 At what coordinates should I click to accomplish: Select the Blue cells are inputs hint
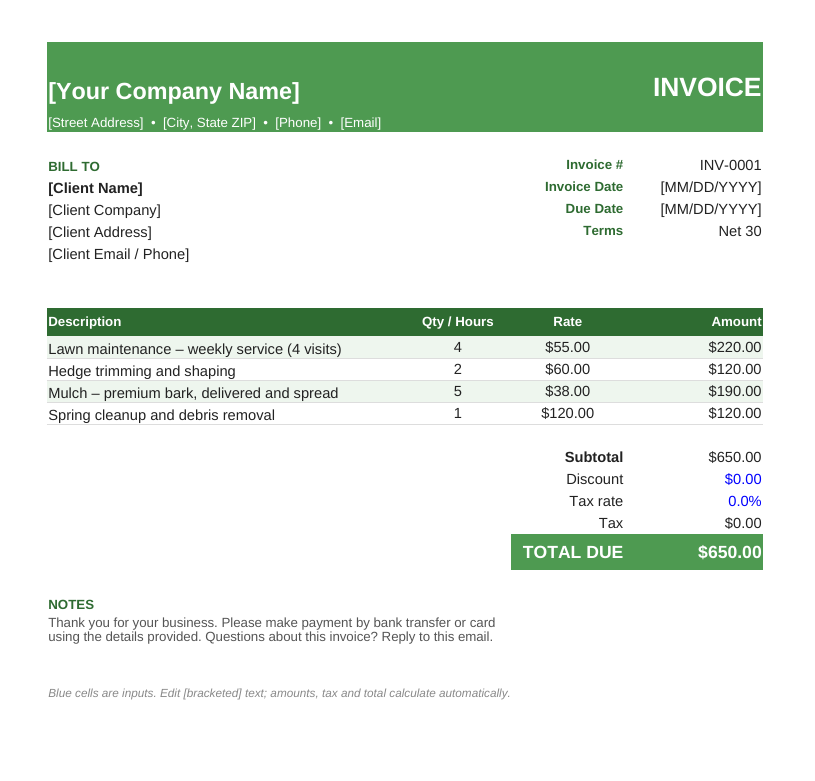279,693
